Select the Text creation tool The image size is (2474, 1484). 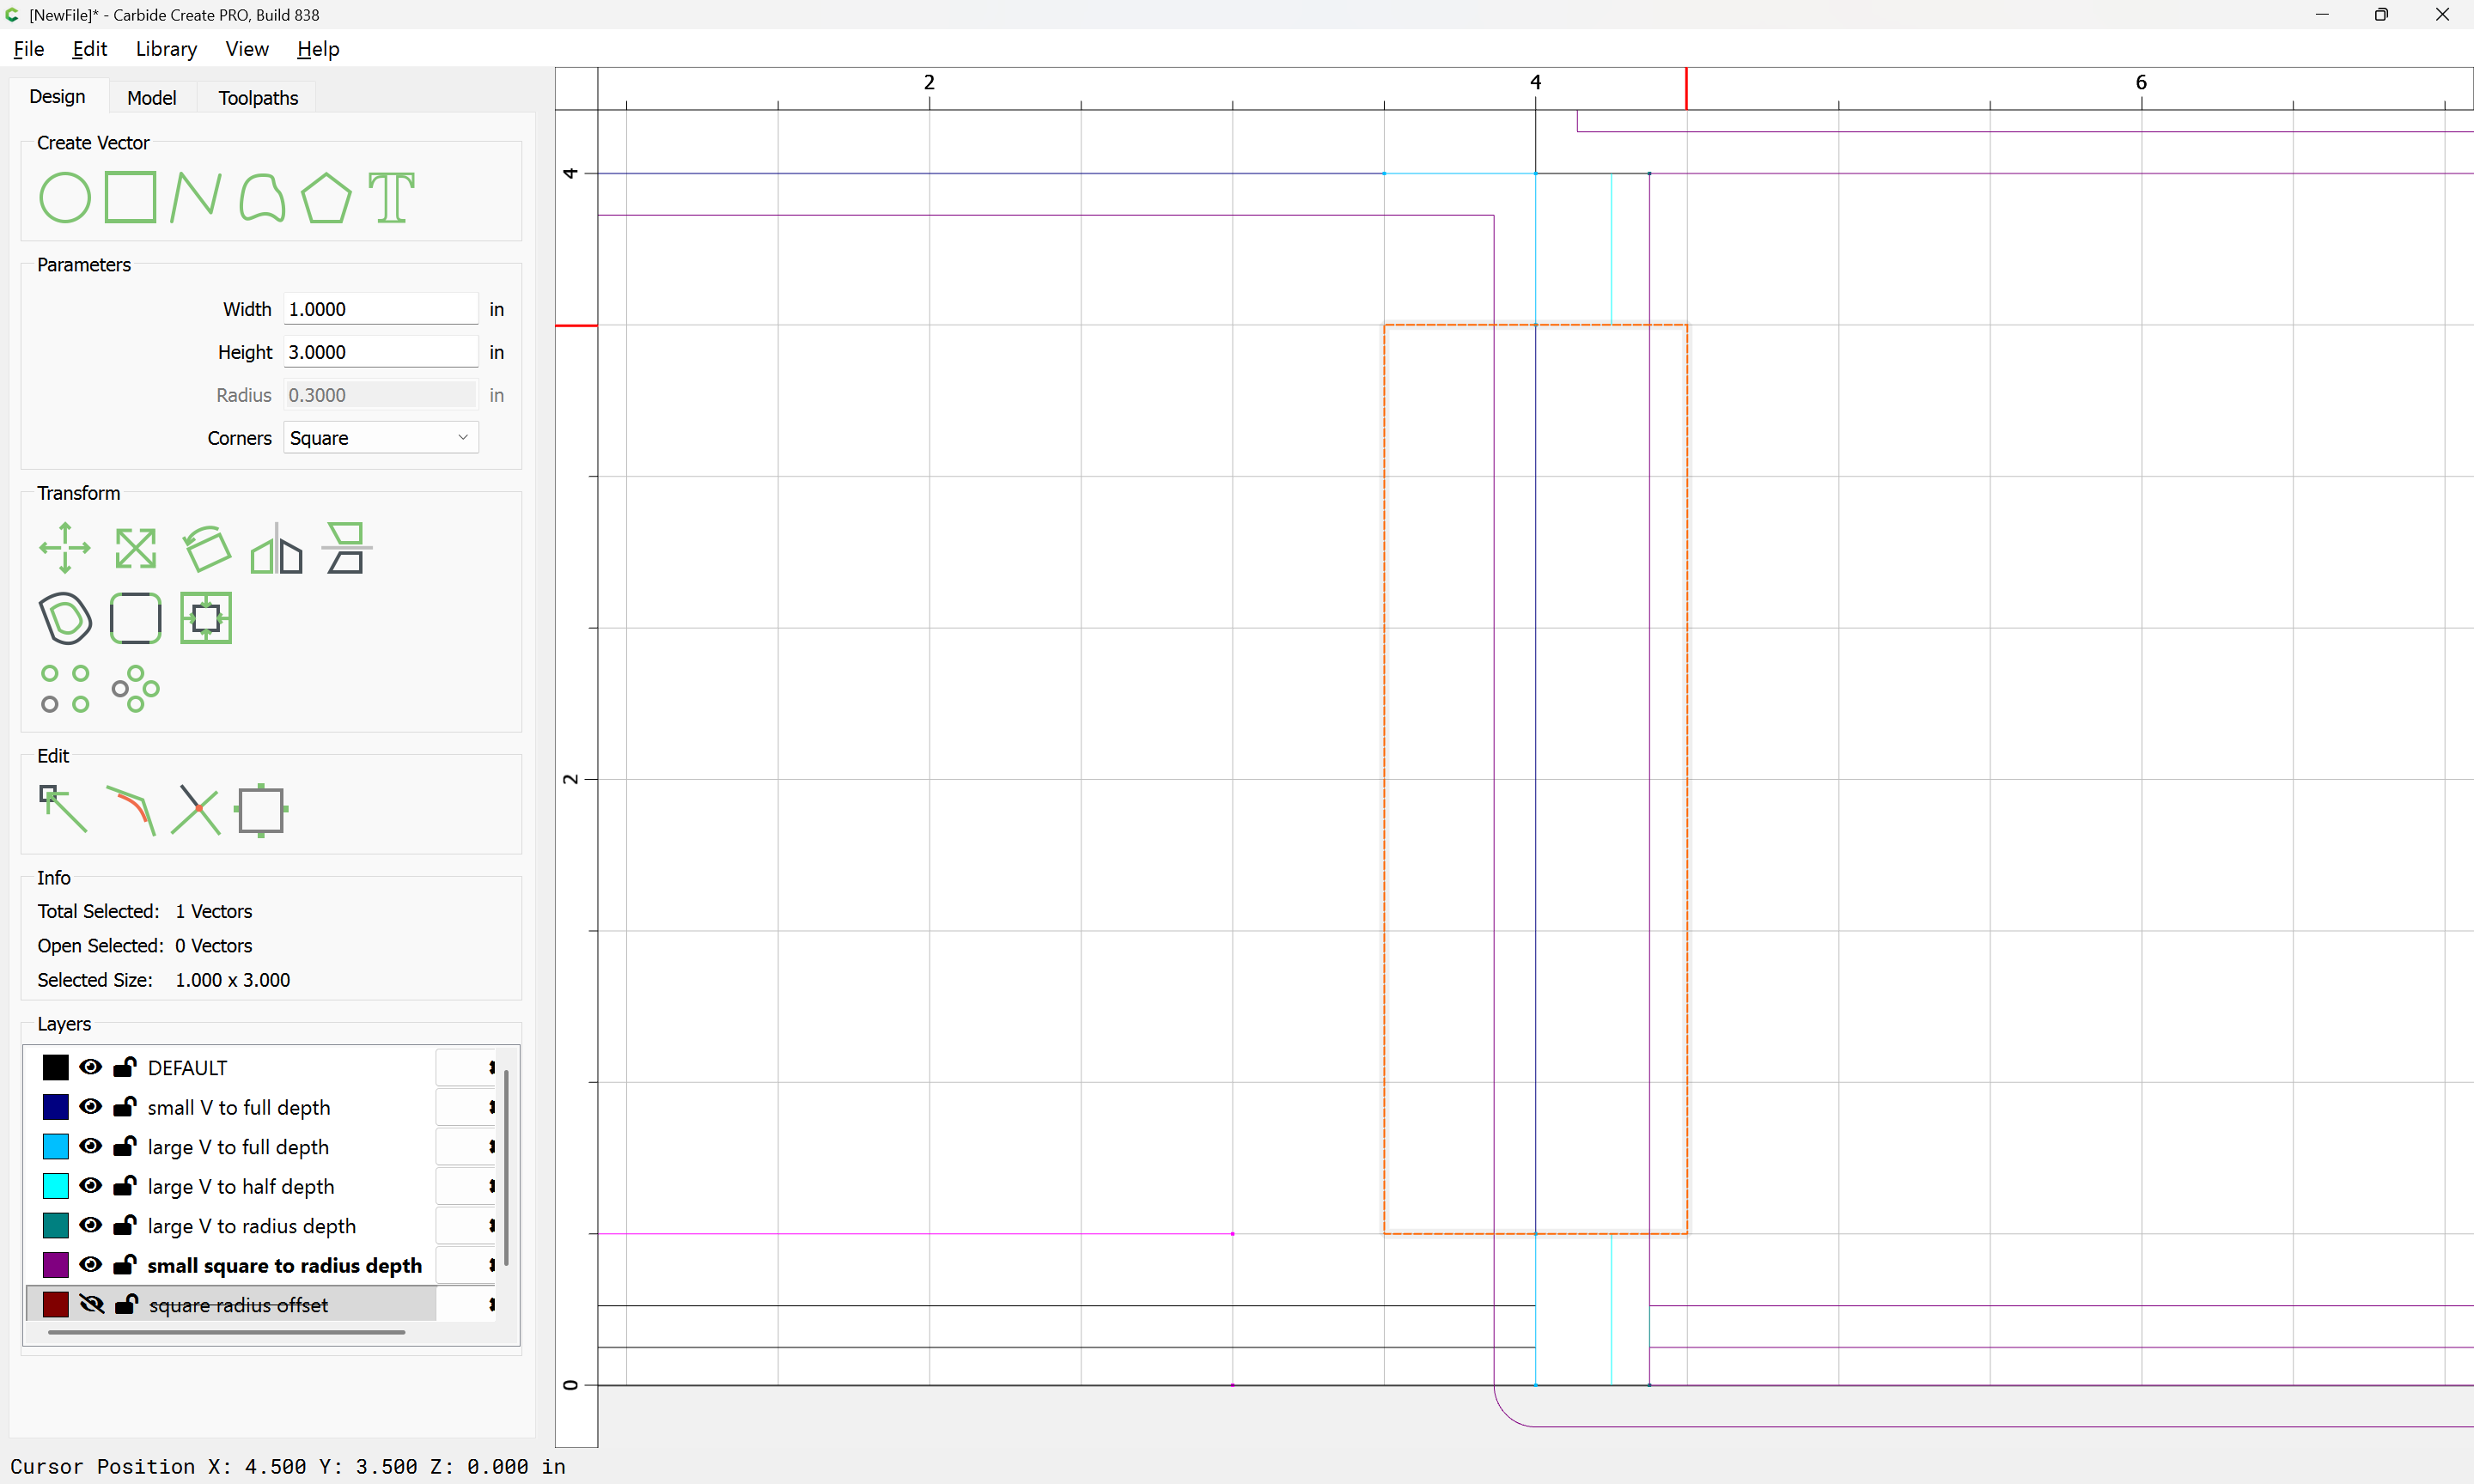pos(391,197)
